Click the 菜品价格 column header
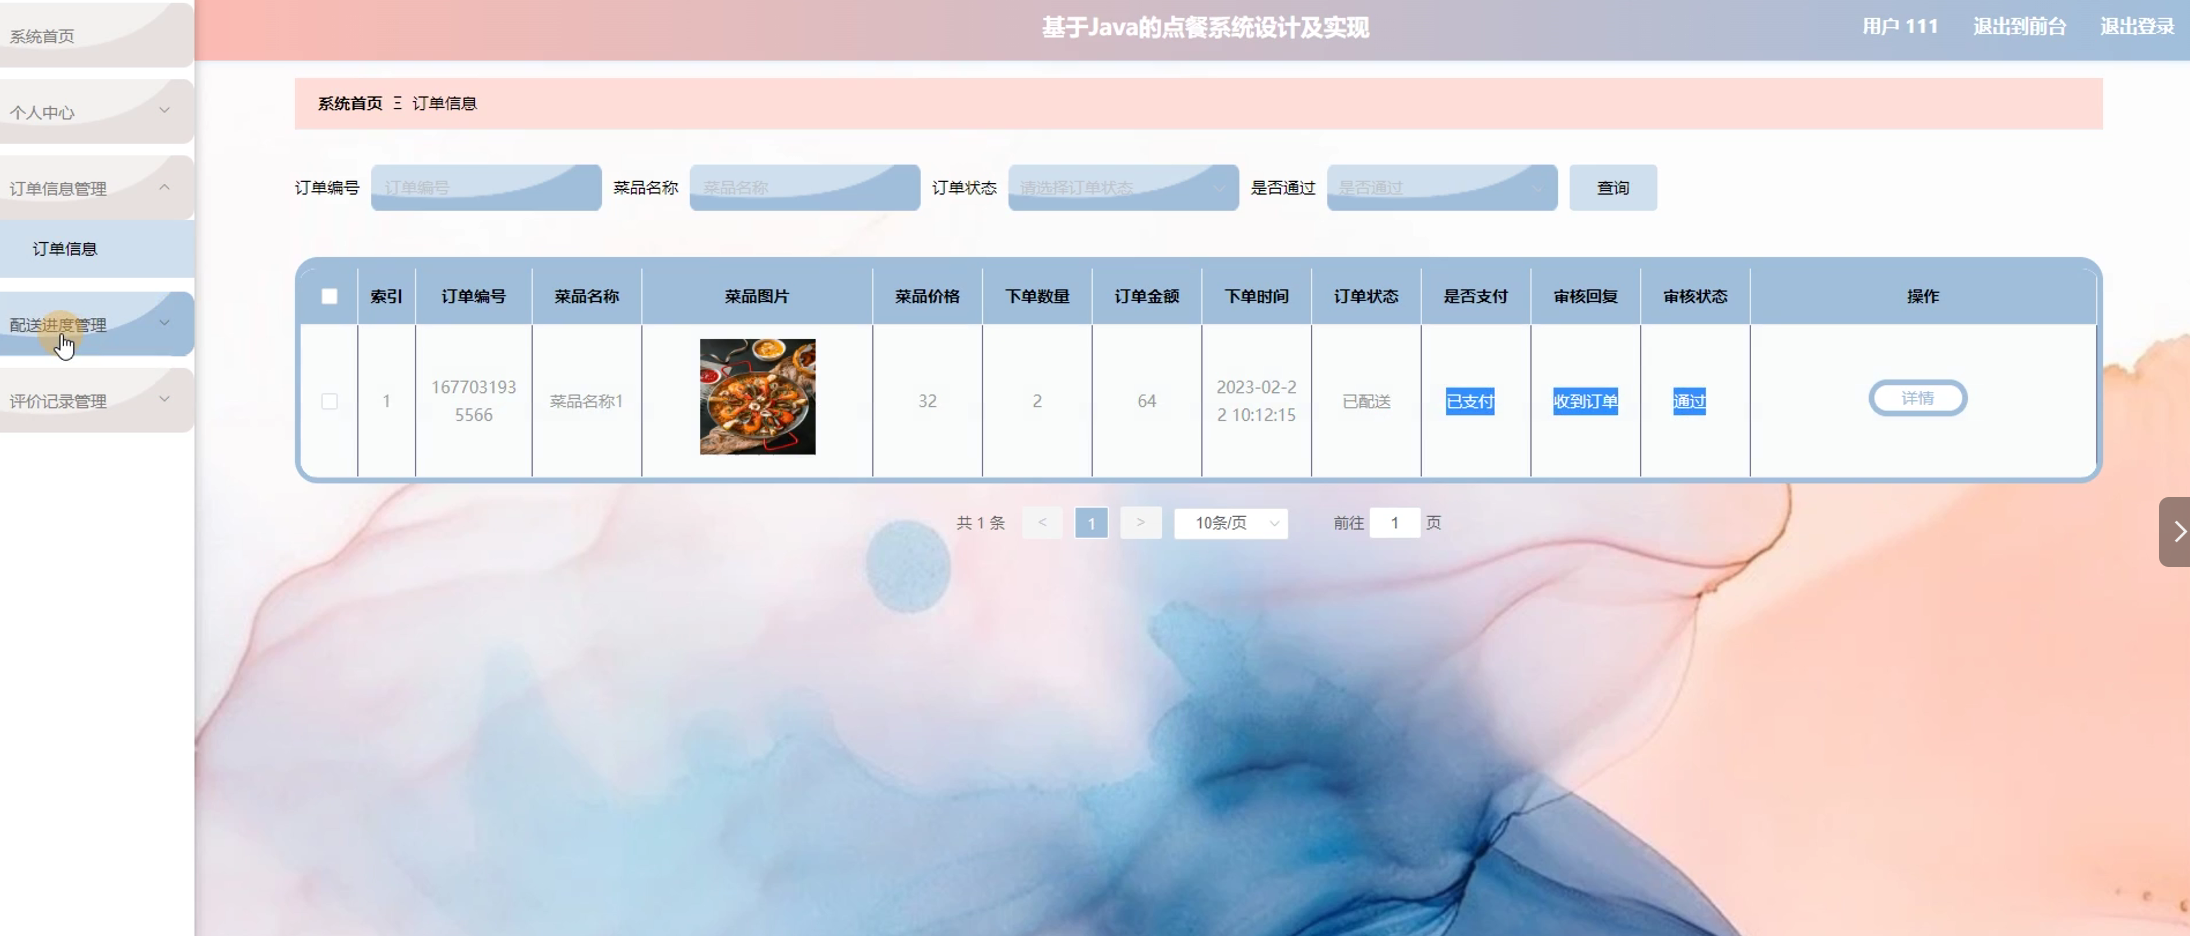2190x936 pixels. [x=927, y=296]
